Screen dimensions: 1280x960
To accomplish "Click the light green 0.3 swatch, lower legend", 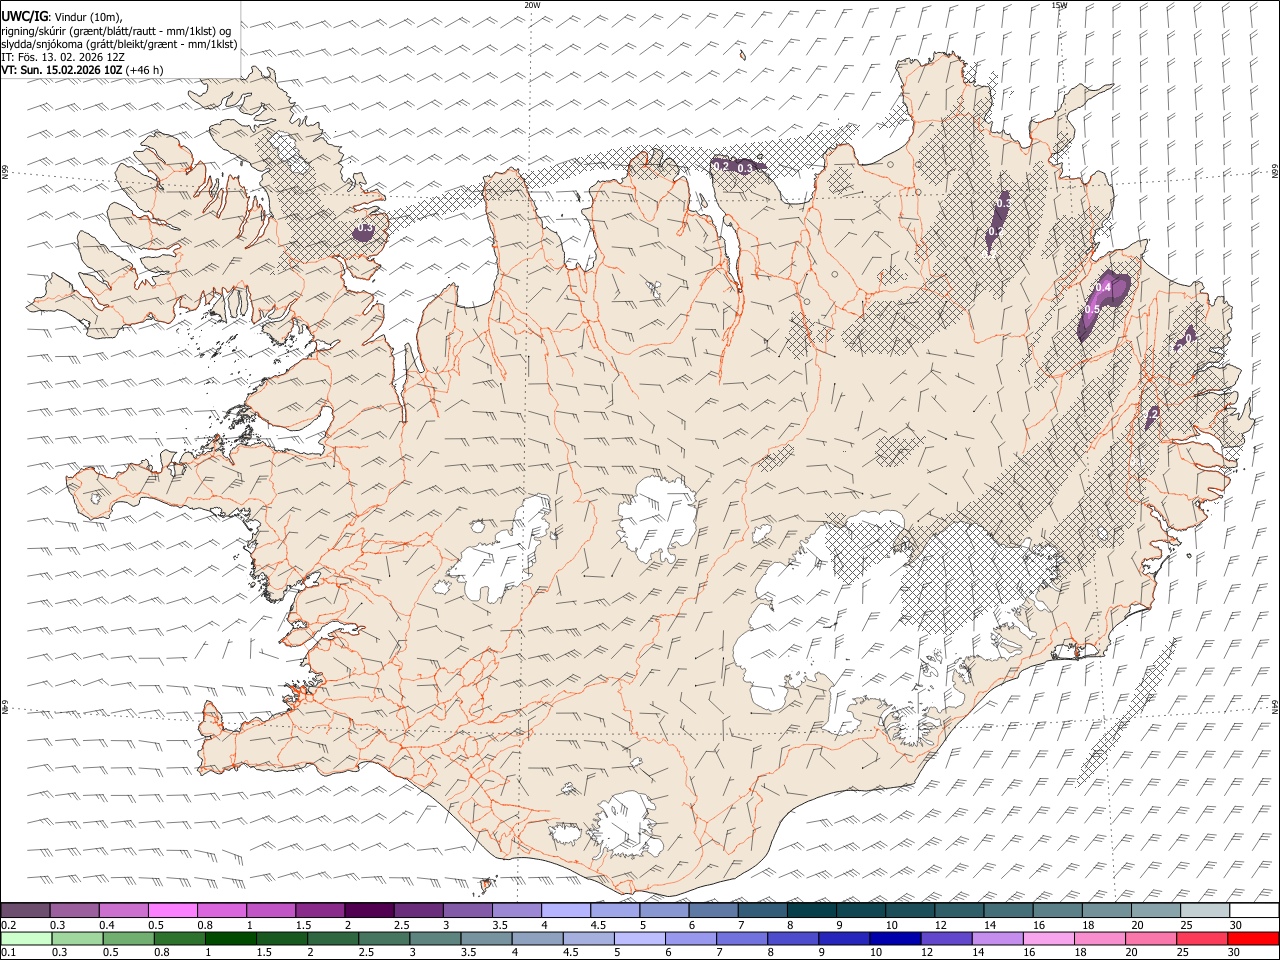I will [78, 938].
